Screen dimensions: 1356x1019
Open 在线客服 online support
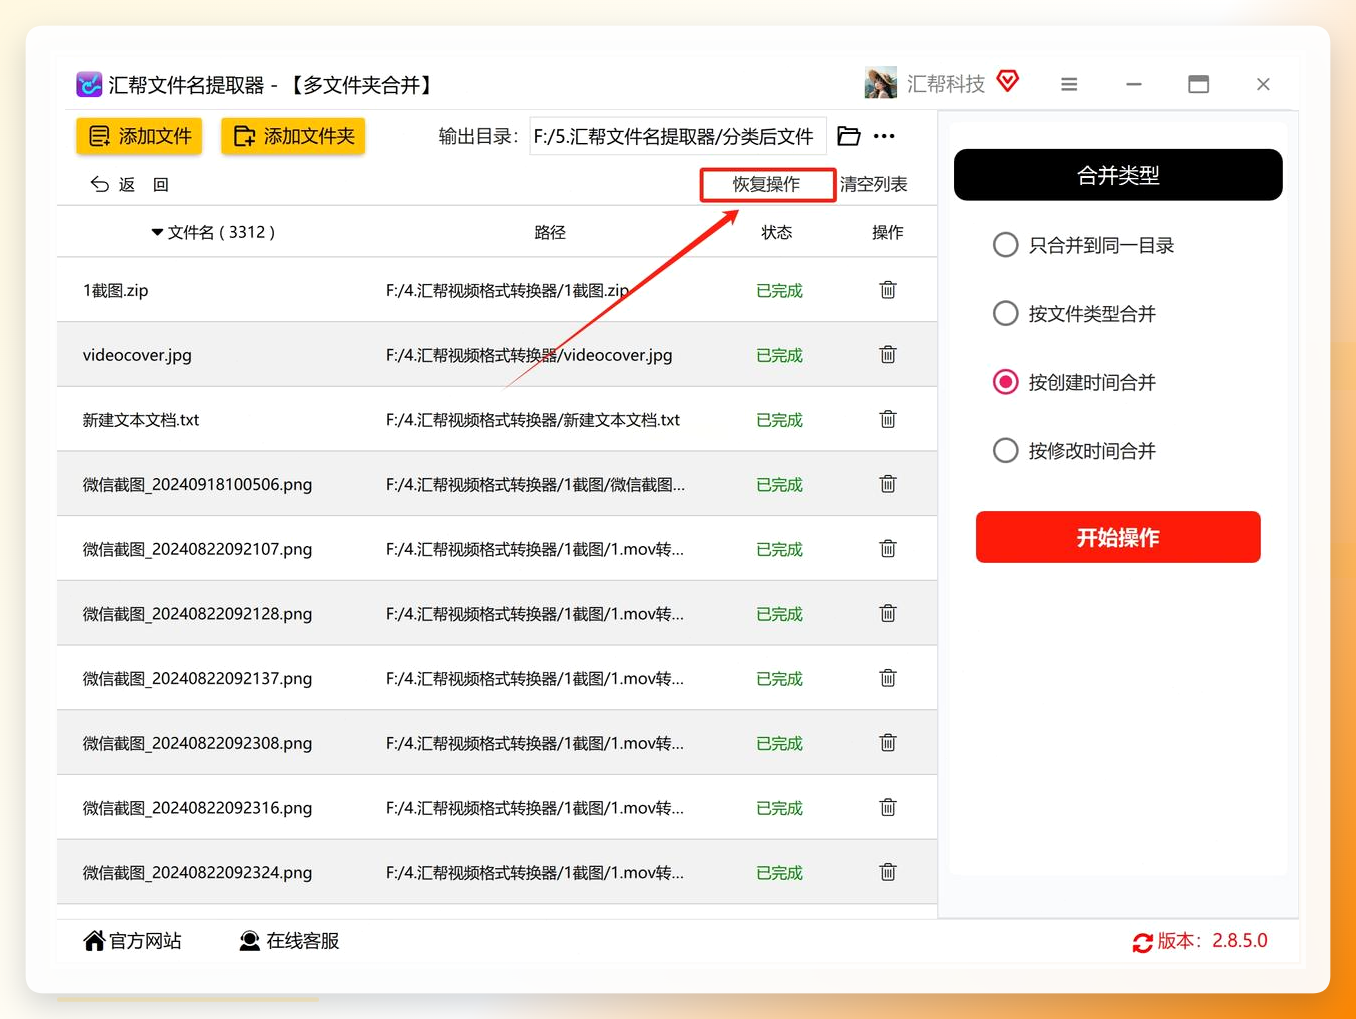point(290,941)
